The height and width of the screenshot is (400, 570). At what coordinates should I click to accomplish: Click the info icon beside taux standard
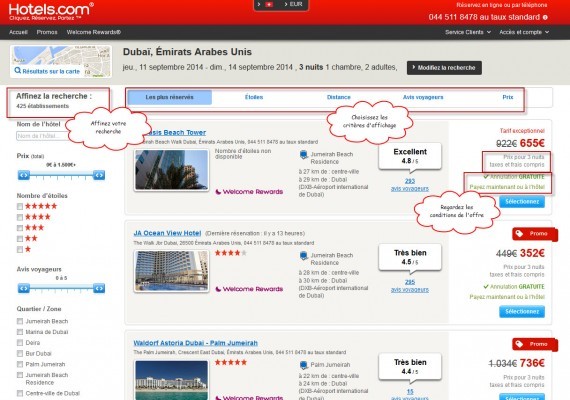(545, 17)
